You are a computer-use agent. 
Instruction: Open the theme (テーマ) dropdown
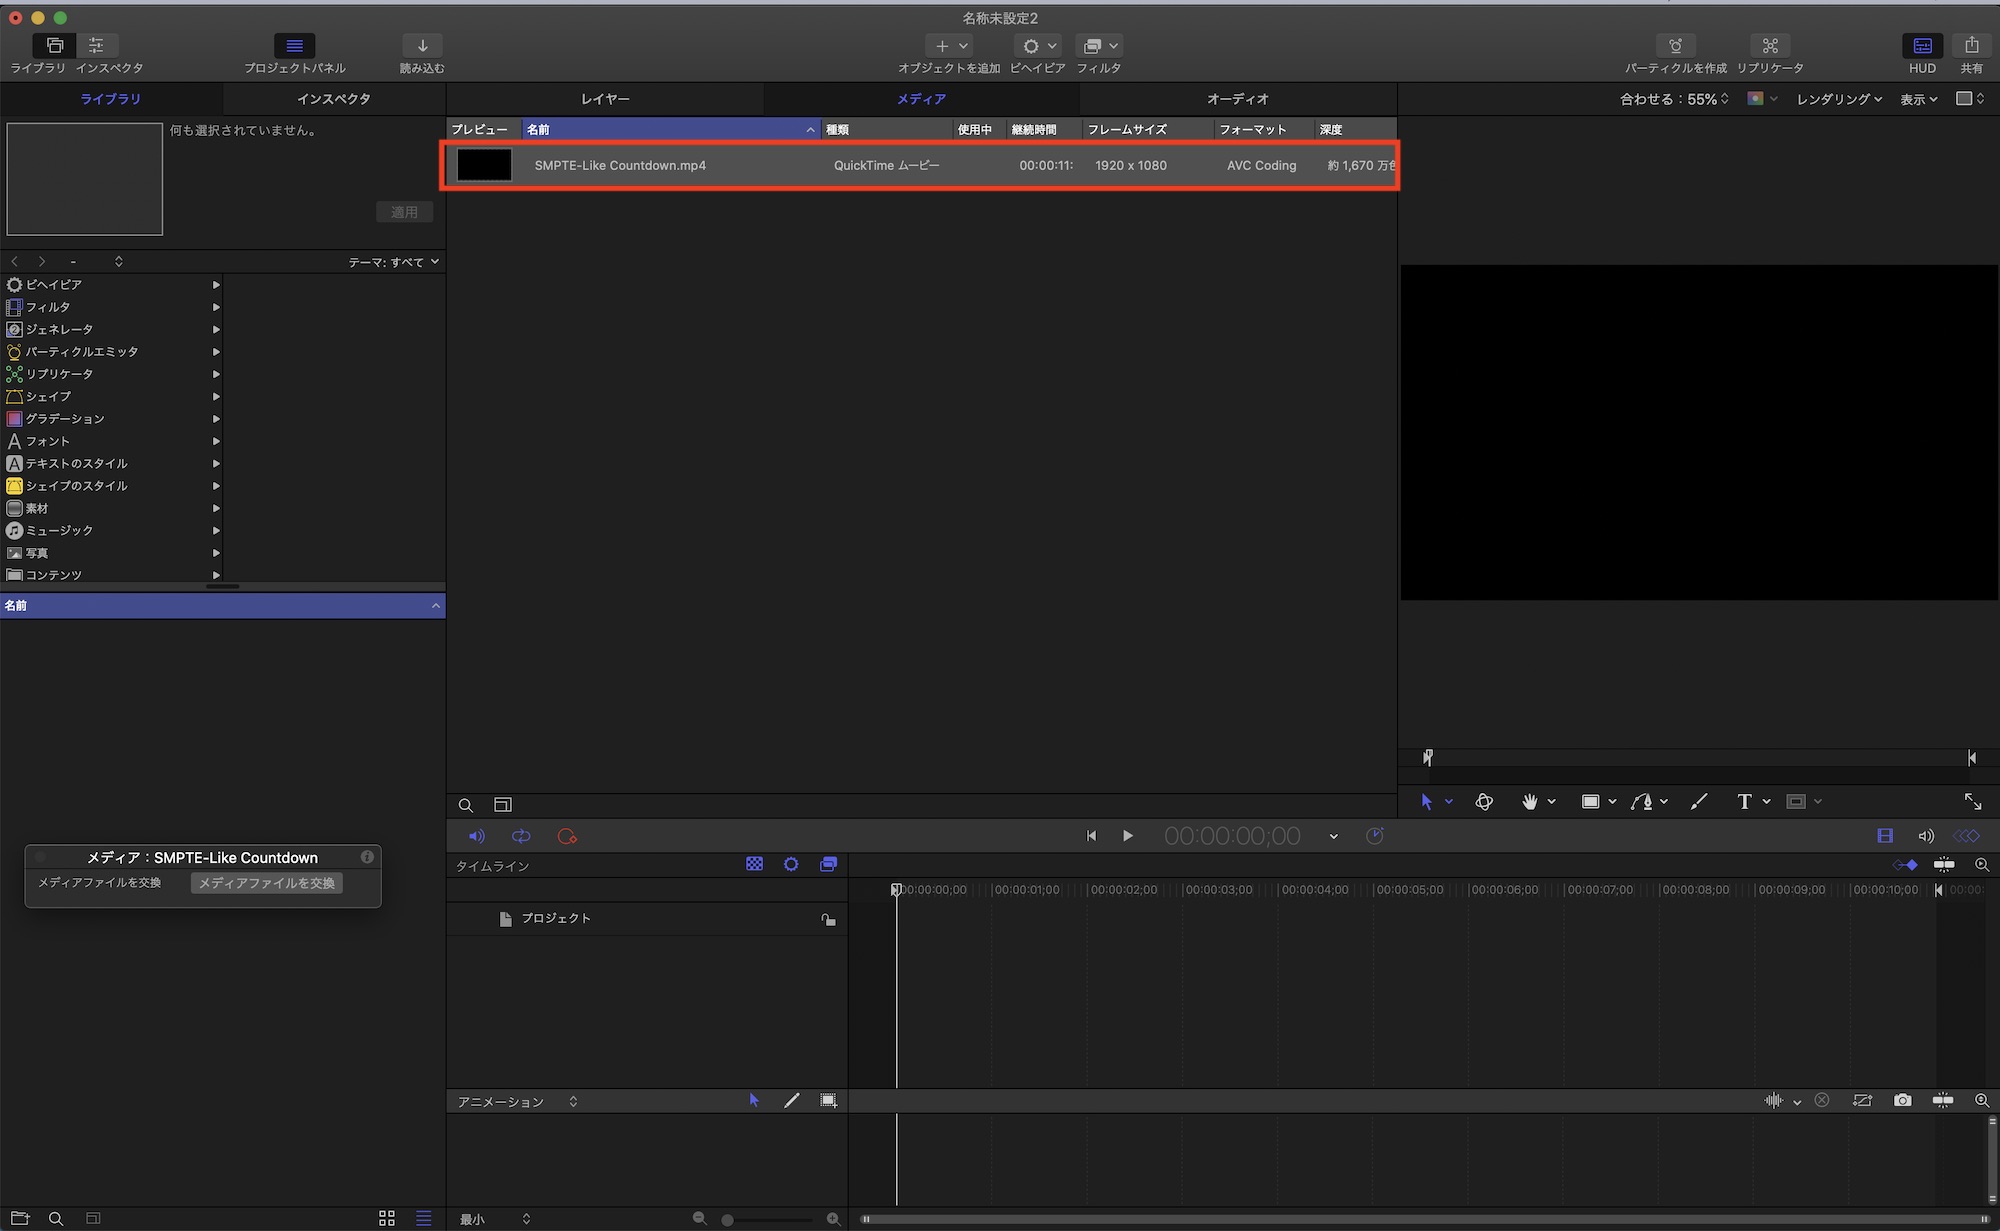pos(394,262)
